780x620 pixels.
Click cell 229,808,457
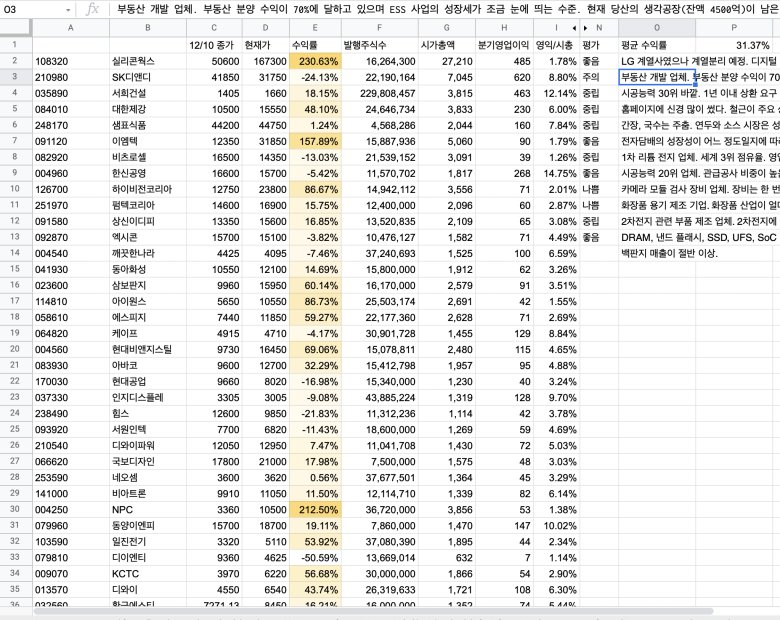tap(380, 93)
